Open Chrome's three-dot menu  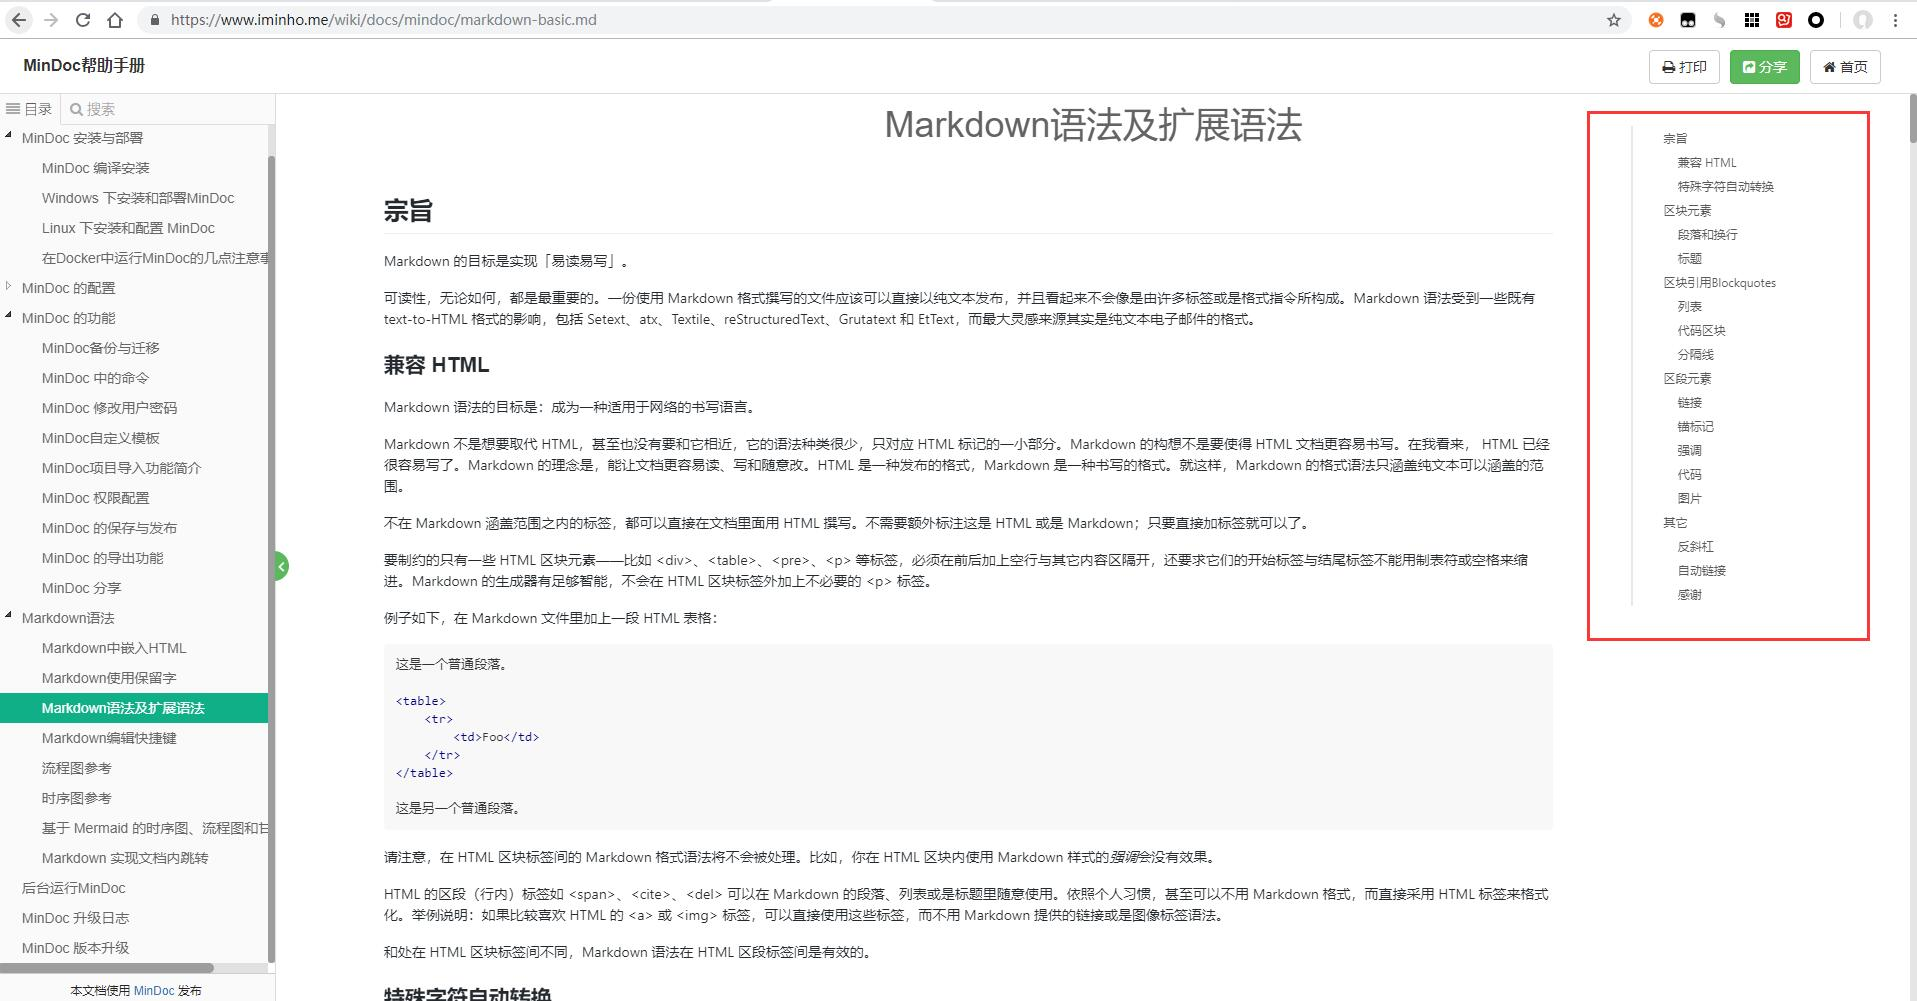coord(1896,19)
